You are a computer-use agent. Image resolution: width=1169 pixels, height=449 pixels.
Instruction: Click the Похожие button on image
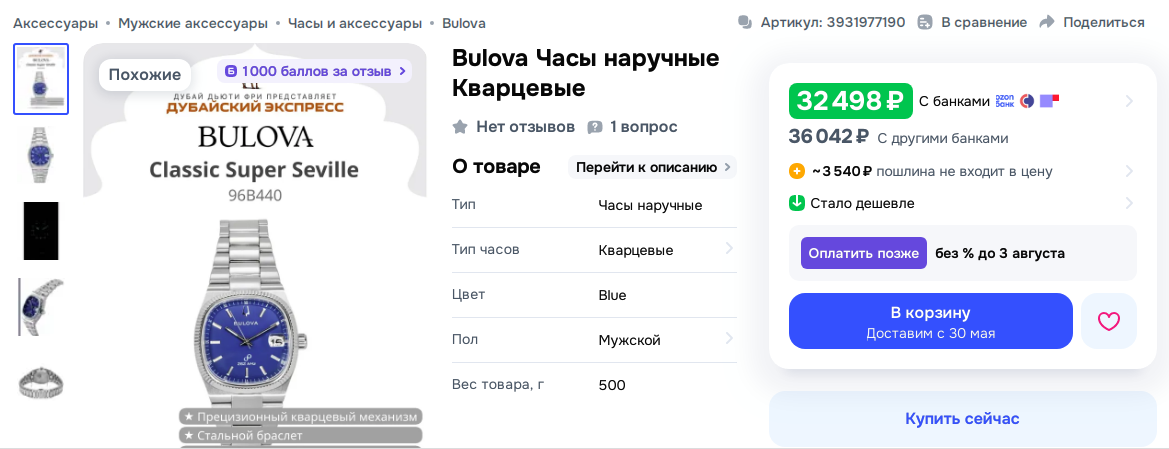click(145, 75)
